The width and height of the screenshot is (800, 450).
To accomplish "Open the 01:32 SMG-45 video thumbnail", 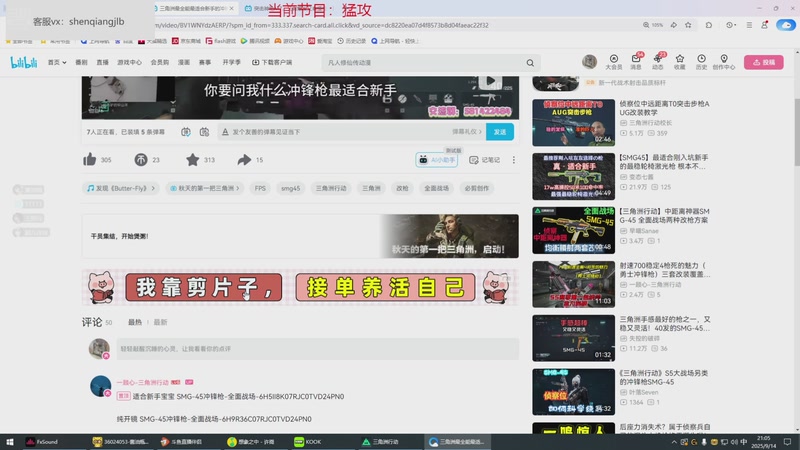I will [573, 338].
